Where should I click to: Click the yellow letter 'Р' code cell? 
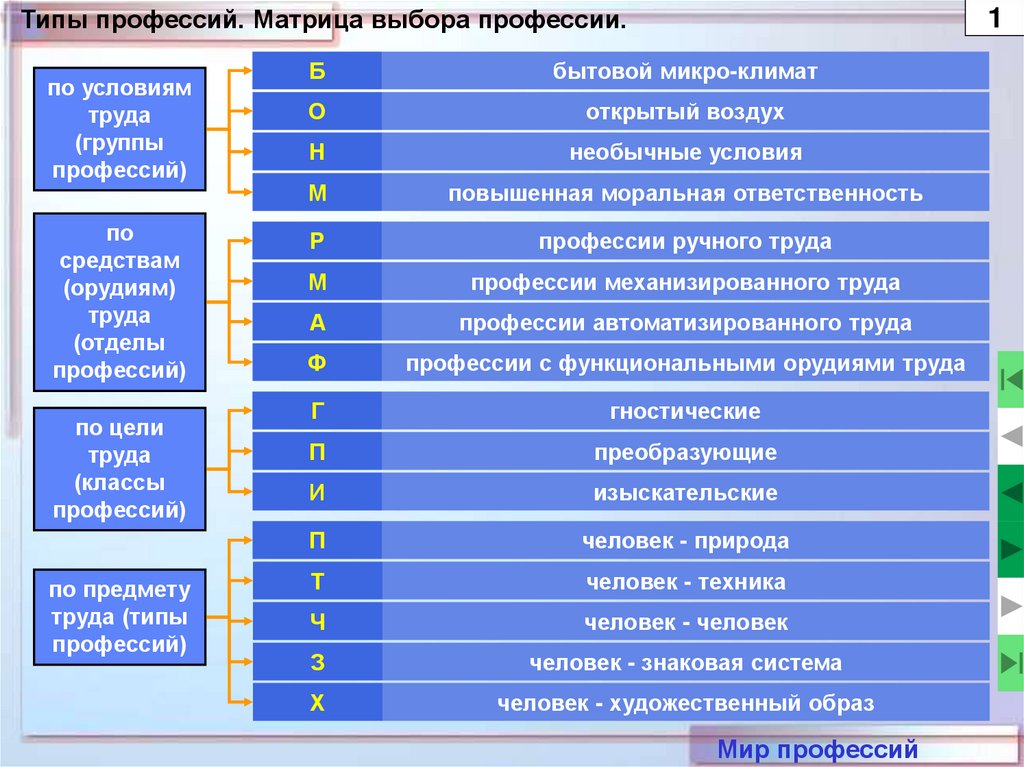(x=317, y=241)
